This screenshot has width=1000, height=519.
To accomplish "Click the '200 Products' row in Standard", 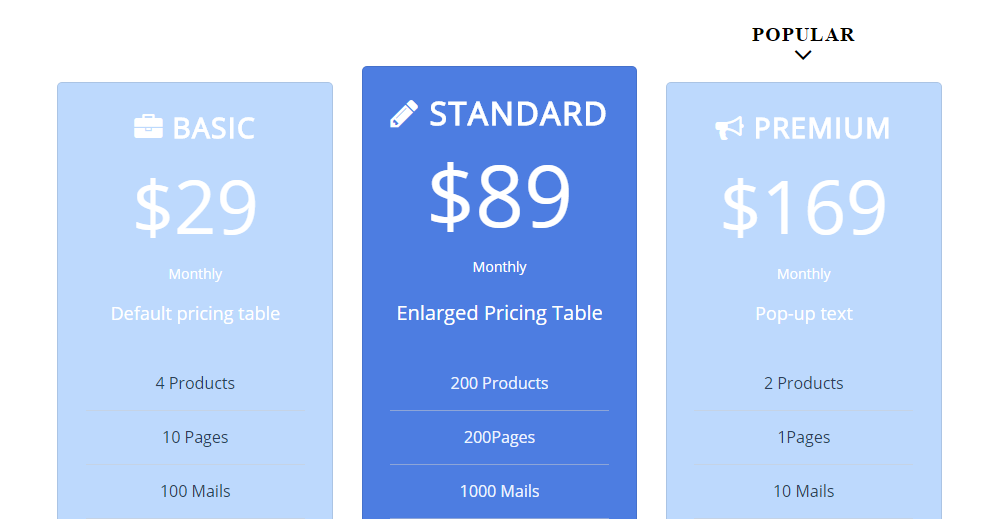I will [x=499, y=383].
